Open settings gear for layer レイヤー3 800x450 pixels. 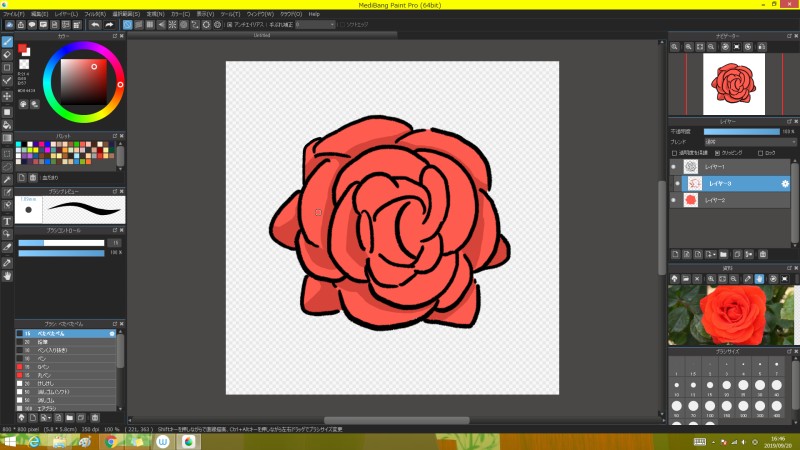click(785, 184)
